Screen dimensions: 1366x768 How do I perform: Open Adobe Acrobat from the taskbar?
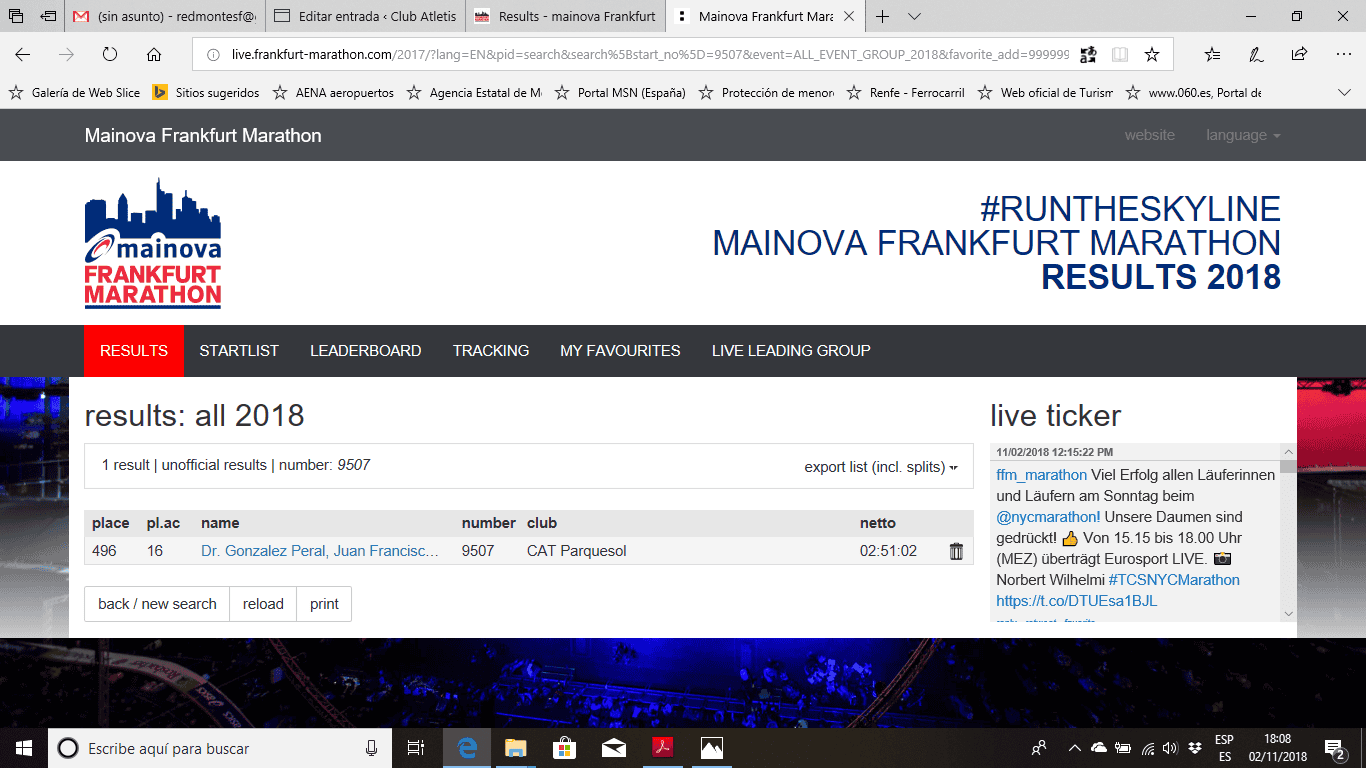pyautogui.click(x=662, y=748)
